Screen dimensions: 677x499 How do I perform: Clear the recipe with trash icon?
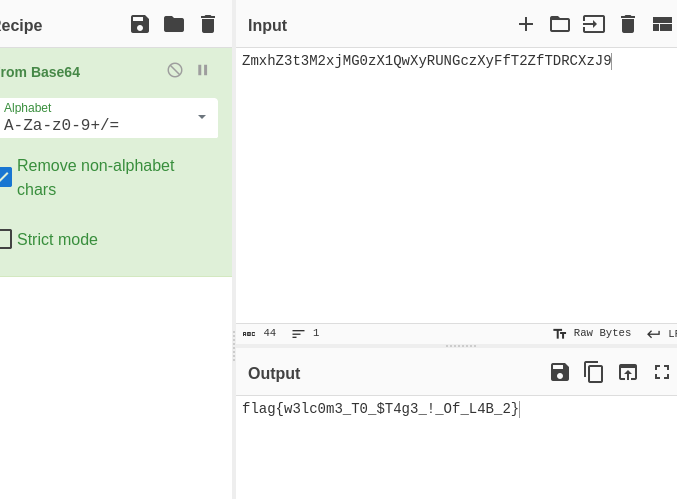point(208,24)
